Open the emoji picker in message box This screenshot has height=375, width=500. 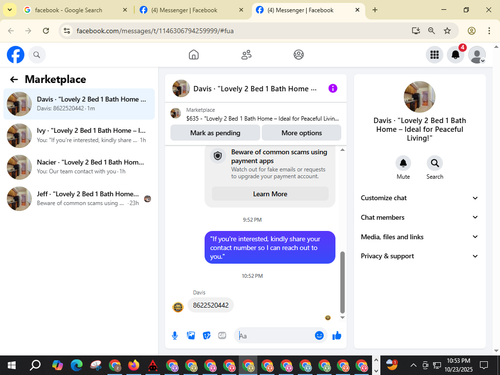[319, 335]
